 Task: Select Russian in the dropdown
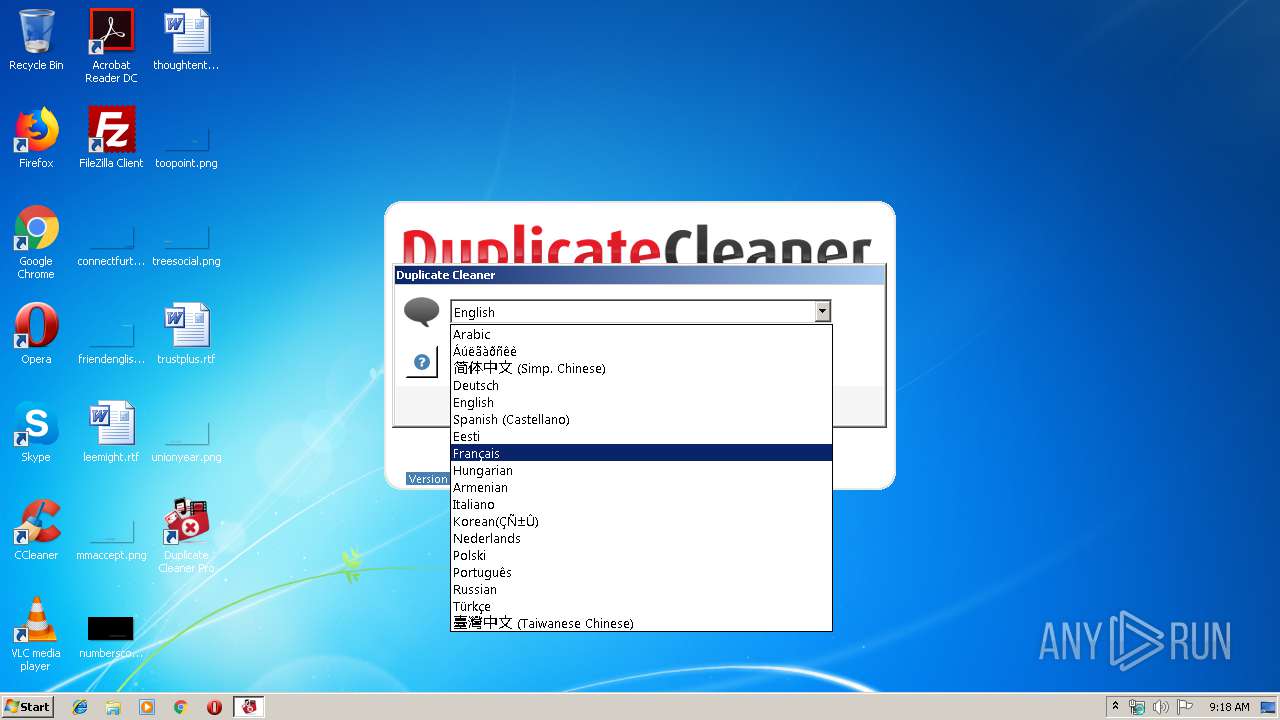pos(641,589)
